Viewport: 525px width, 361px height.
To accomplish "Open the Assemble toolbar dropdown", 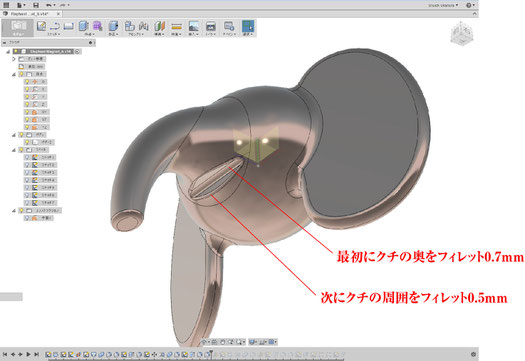I will coord(136,34).
